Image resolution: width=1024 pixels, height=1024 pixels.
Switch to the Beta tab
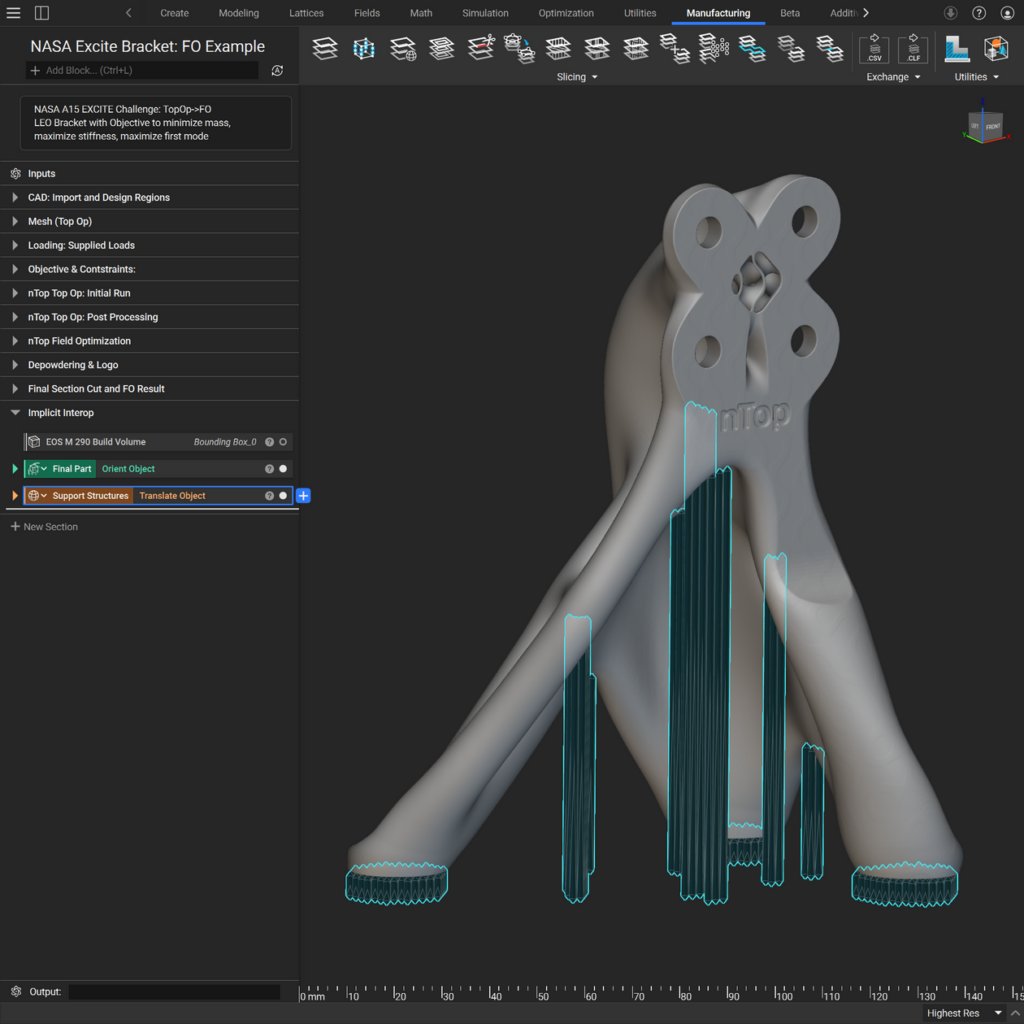(x=790, y=13)
